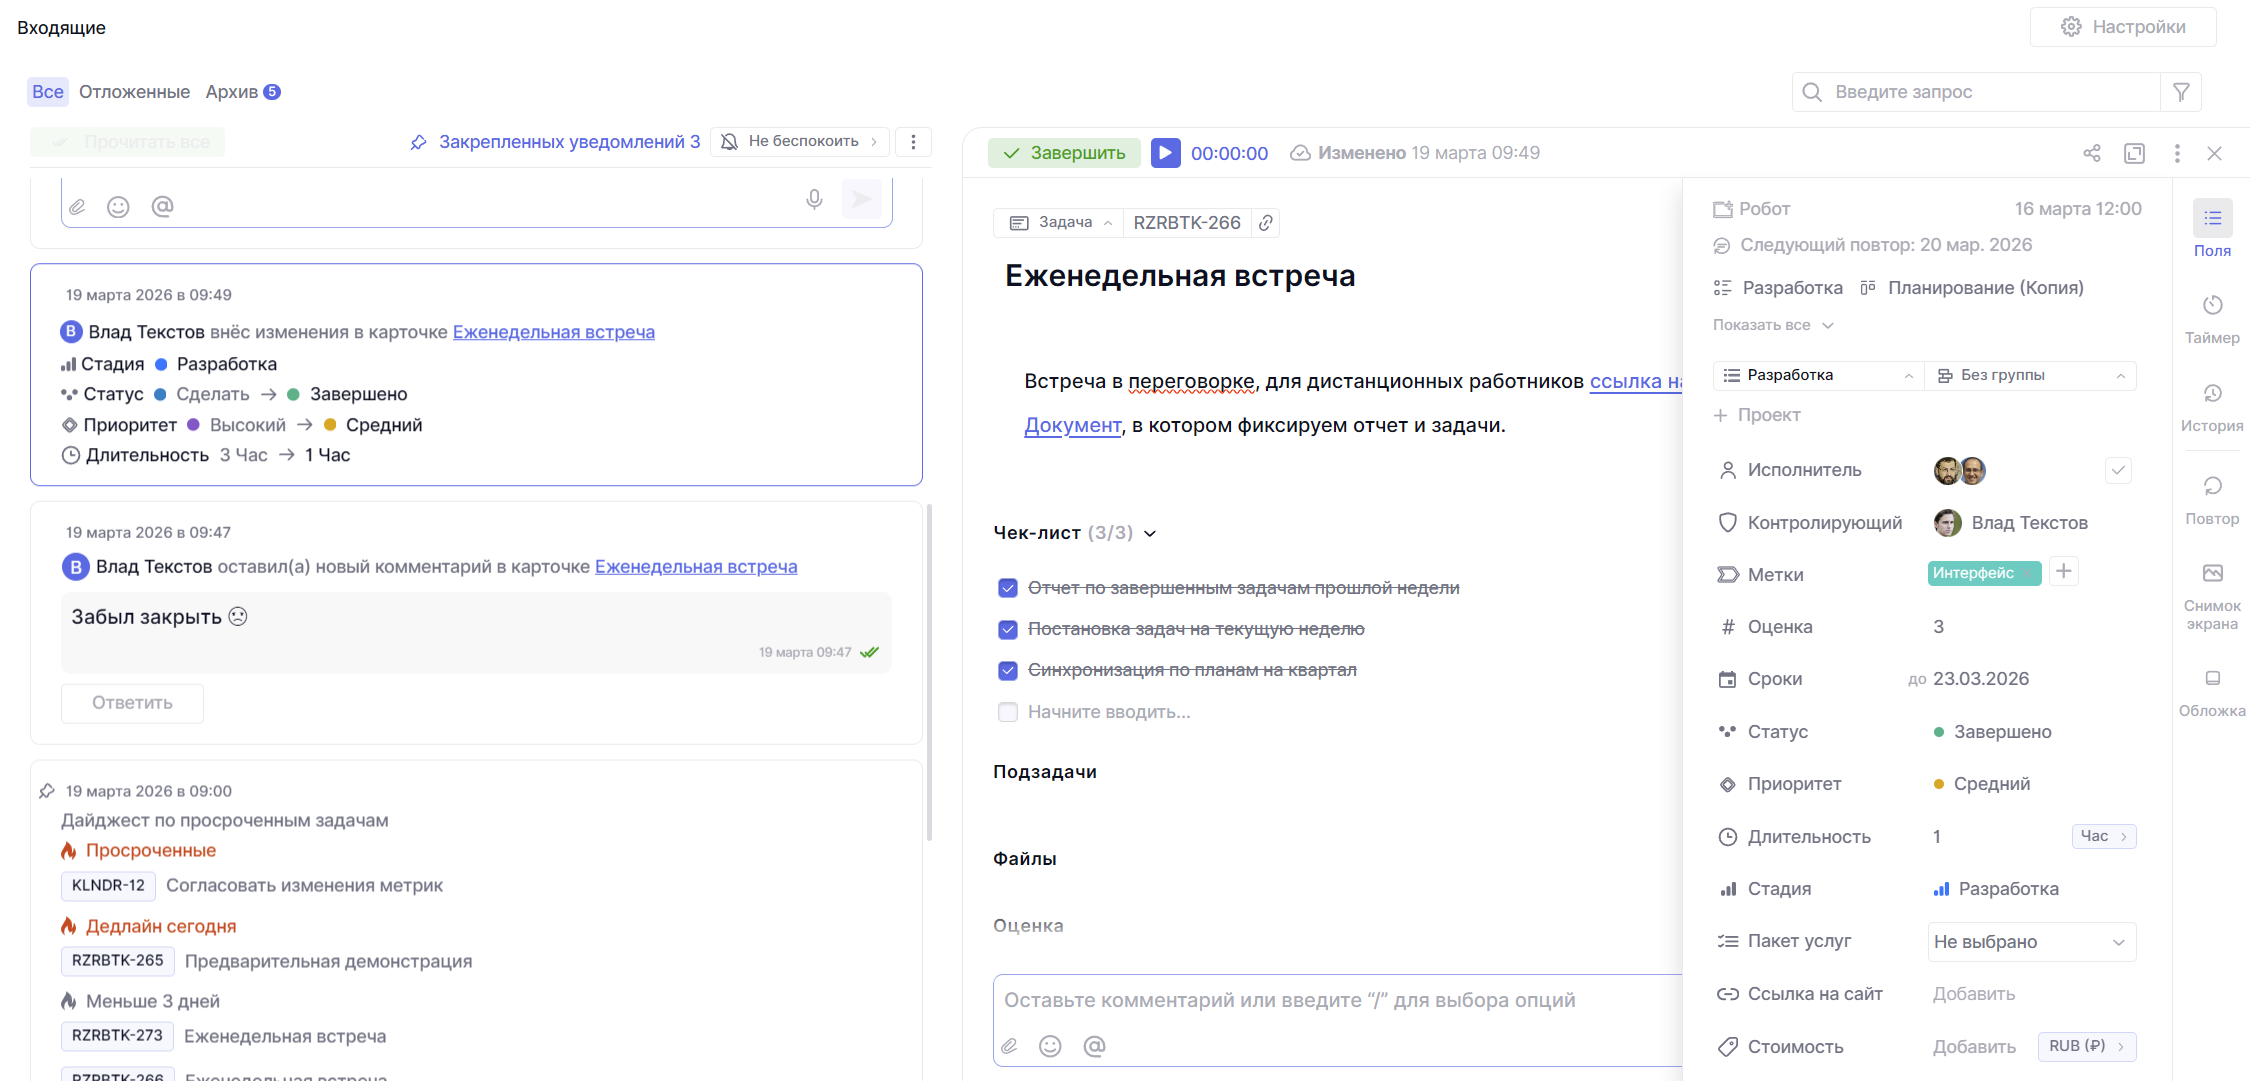Click the share icon in task header
This screenshot has width=2250, height=1084.
click(2091, 153)
